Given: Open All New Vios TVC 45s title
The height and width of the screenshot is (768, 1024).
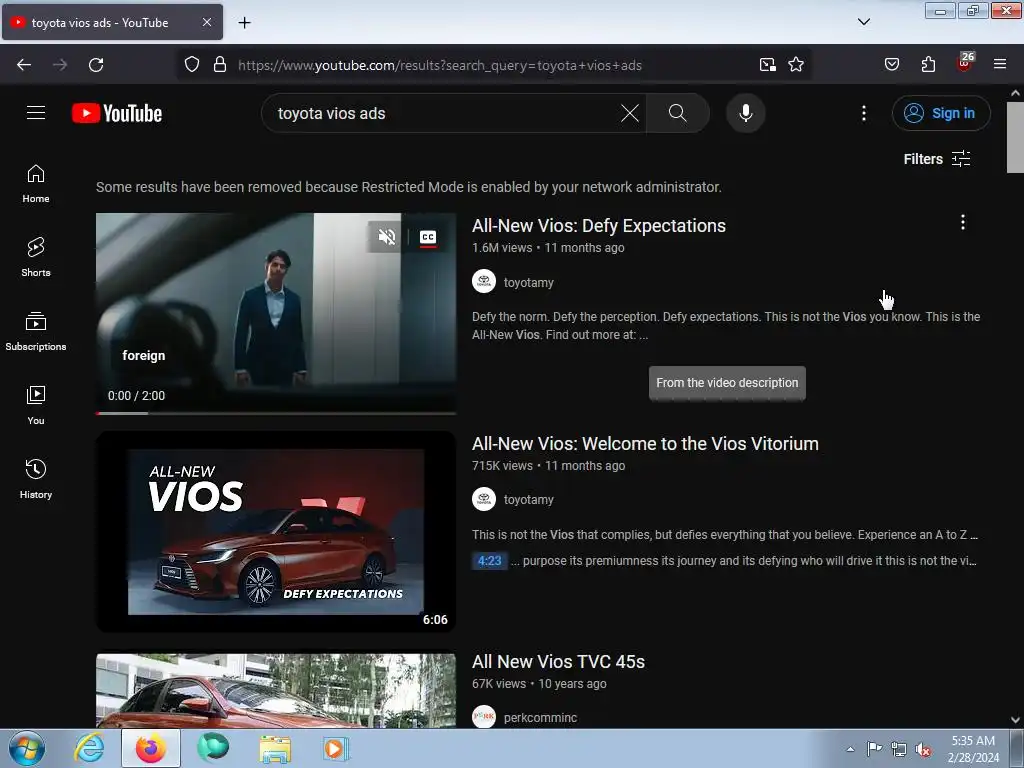Looking at the screenshot, I should click(558, 662).
